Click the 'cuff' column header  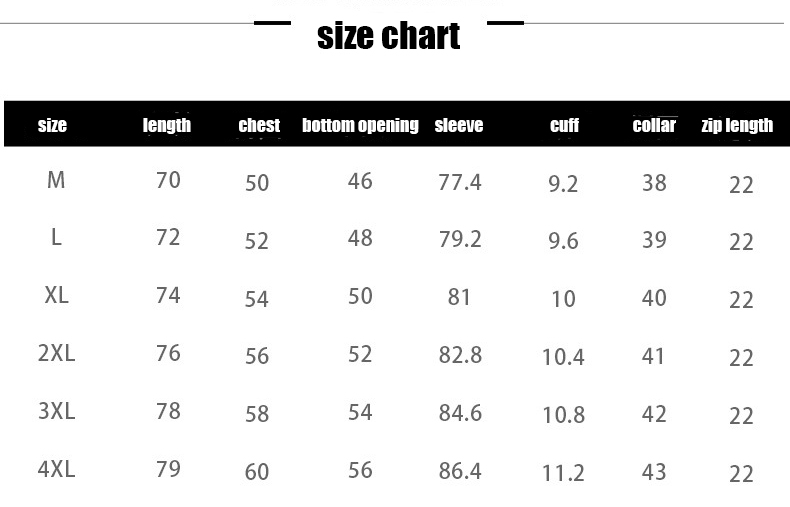[564, 125]
